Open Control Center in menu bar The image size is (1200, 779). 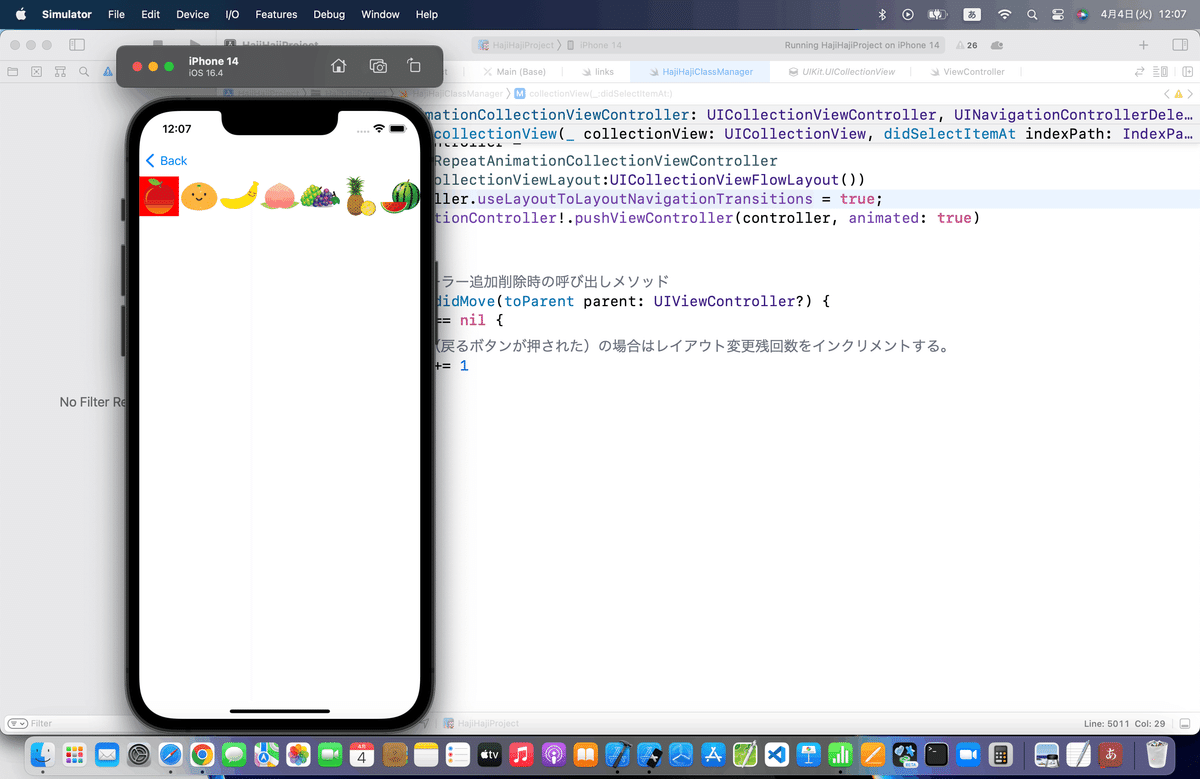[x=1057, y=15]
